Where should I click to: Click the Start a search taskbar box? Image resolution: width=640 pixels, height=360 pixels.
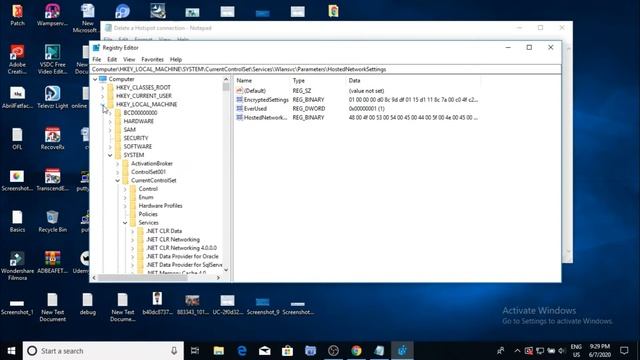(103, 351)
